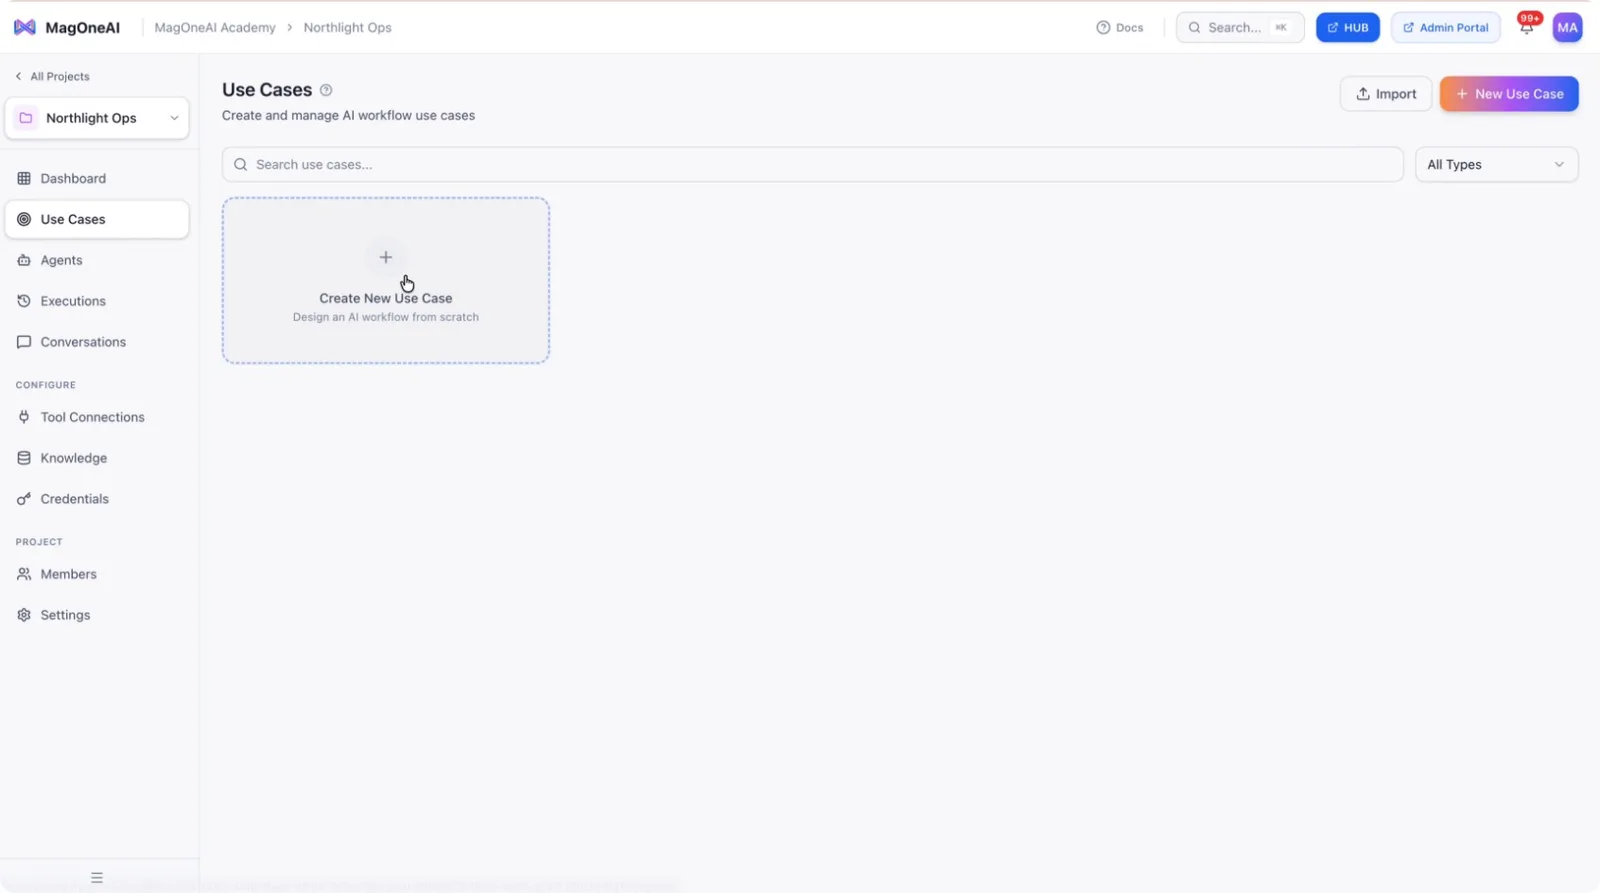Open the Dashboard page
Viewport: 1600px width, 893px height.
pyautogui.click(x=97, y=178)
